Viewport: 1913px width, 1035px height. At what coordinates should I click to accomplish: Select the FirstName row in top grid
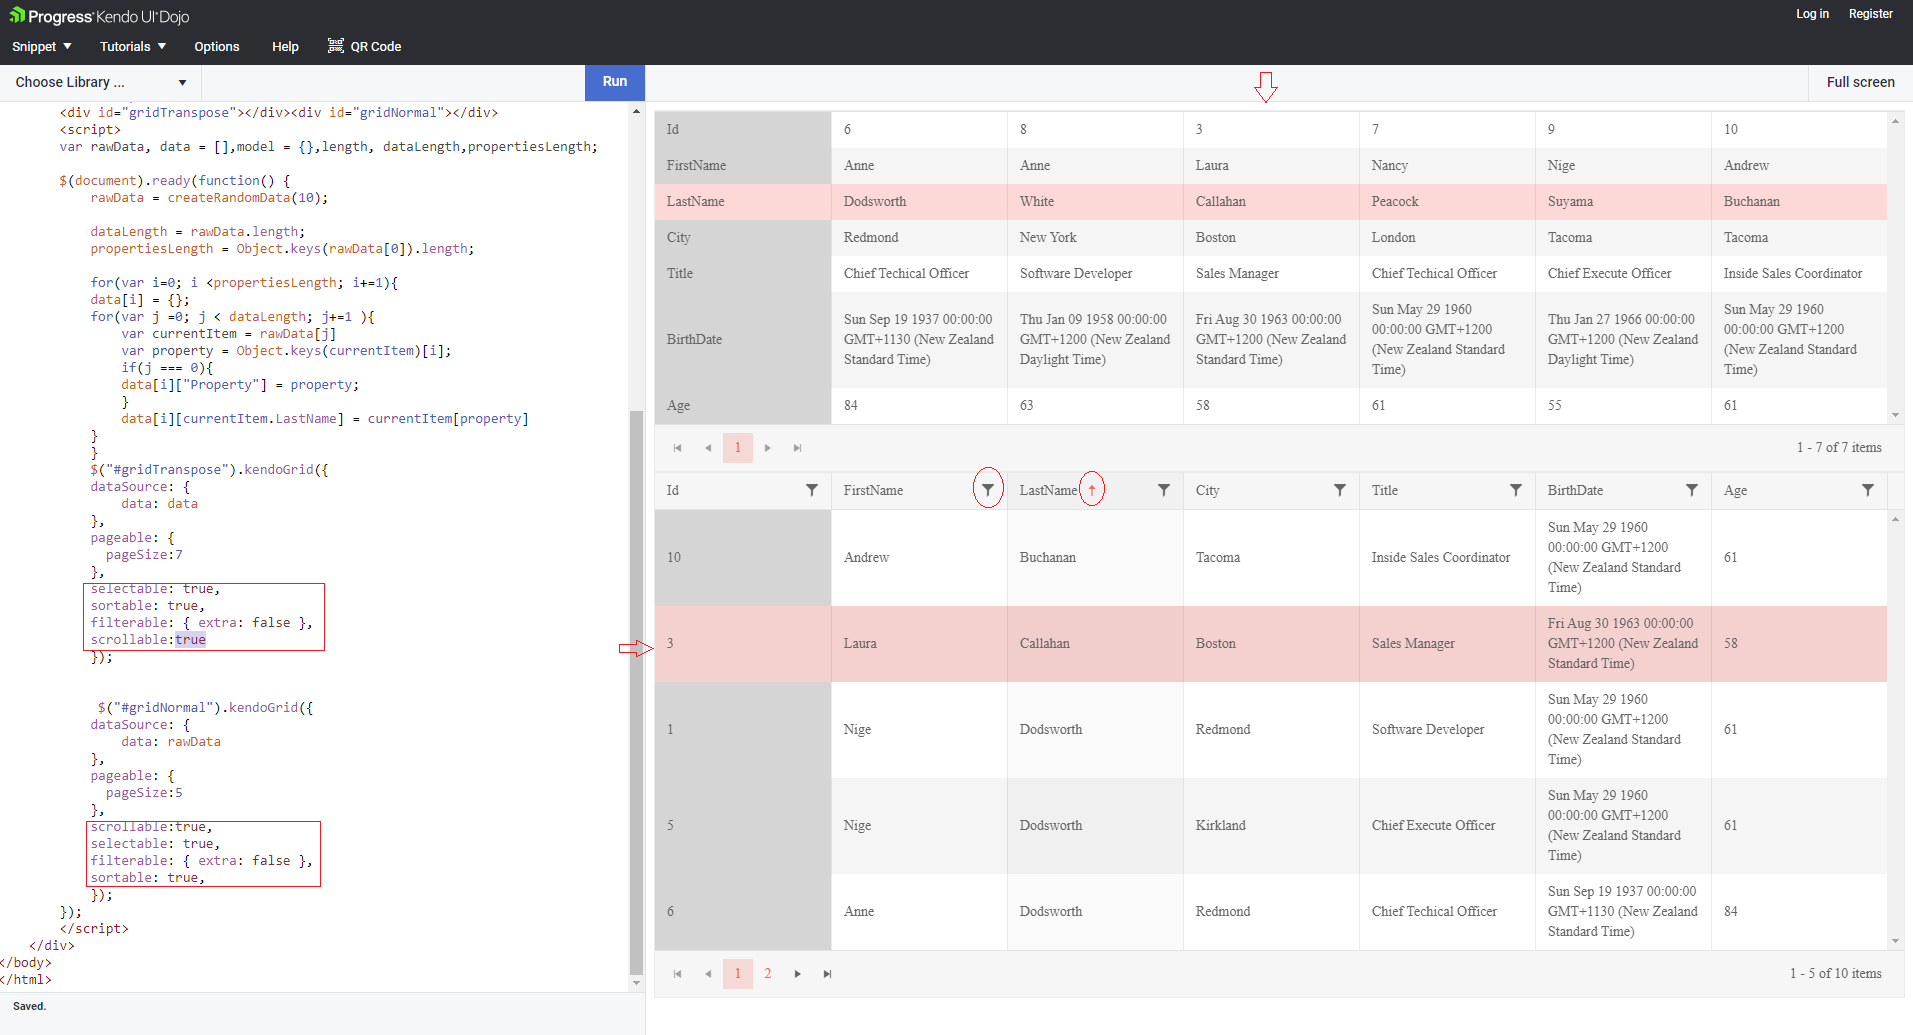1271,165
